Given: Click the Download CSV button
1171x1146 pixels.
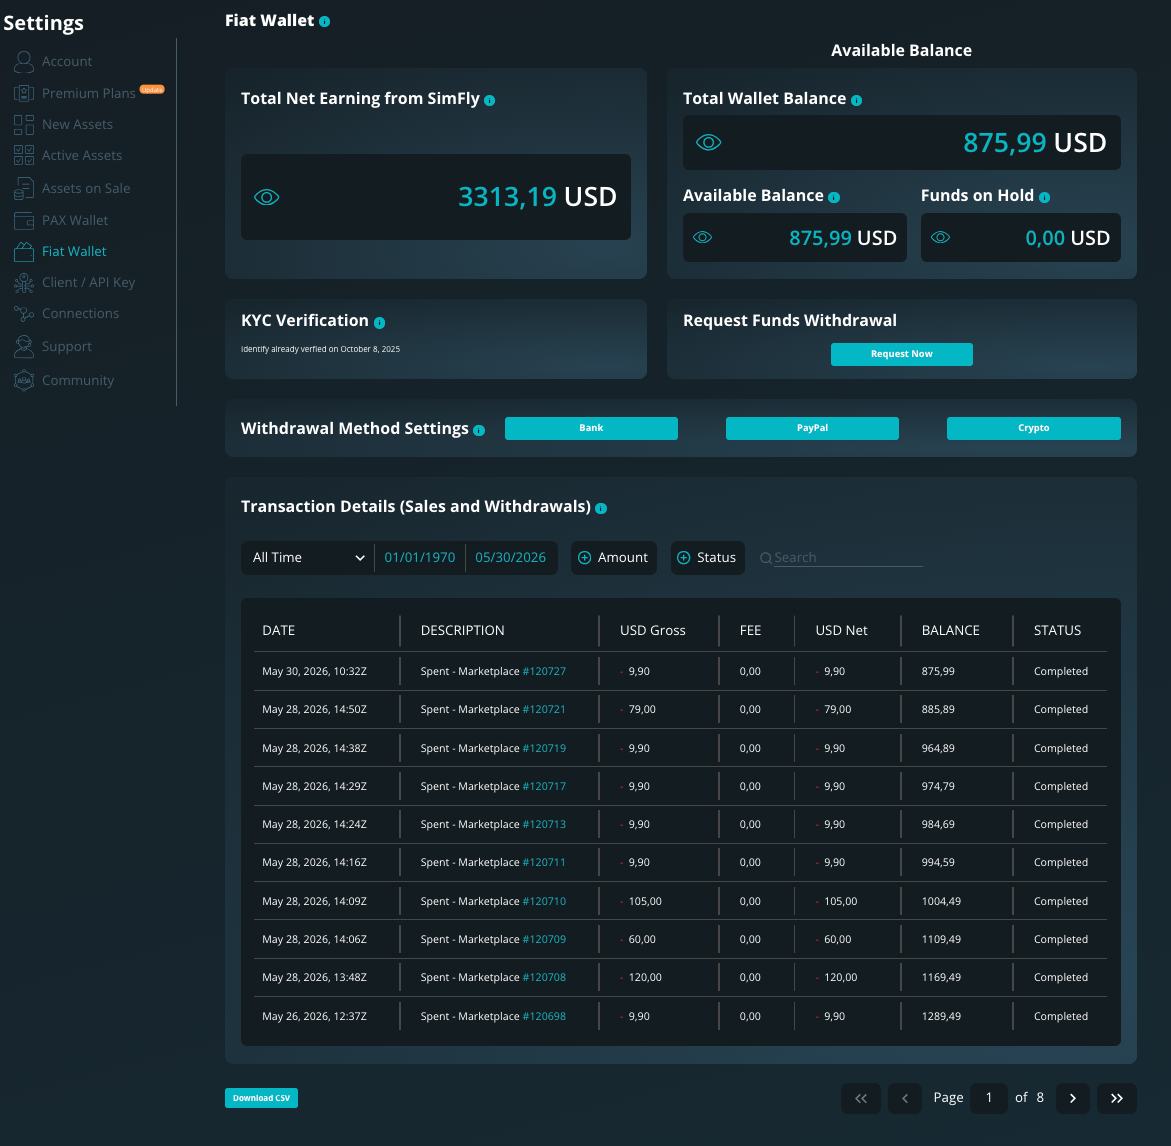Looking at the screenshot, I should (x=261, y=1098).
